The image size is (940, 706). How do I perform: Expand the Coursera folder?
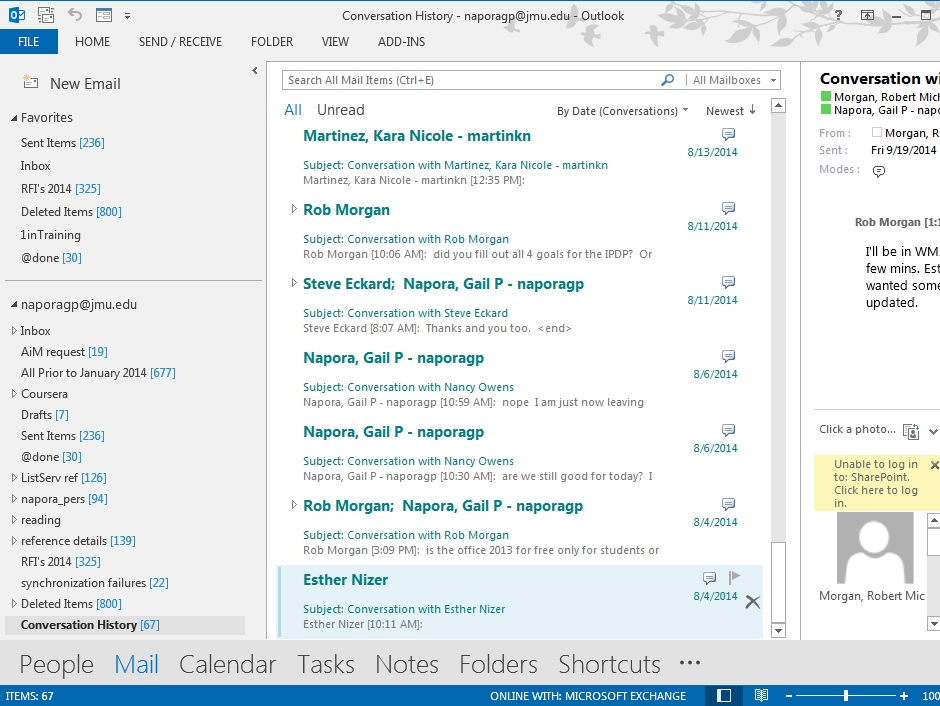coord(14,394)
